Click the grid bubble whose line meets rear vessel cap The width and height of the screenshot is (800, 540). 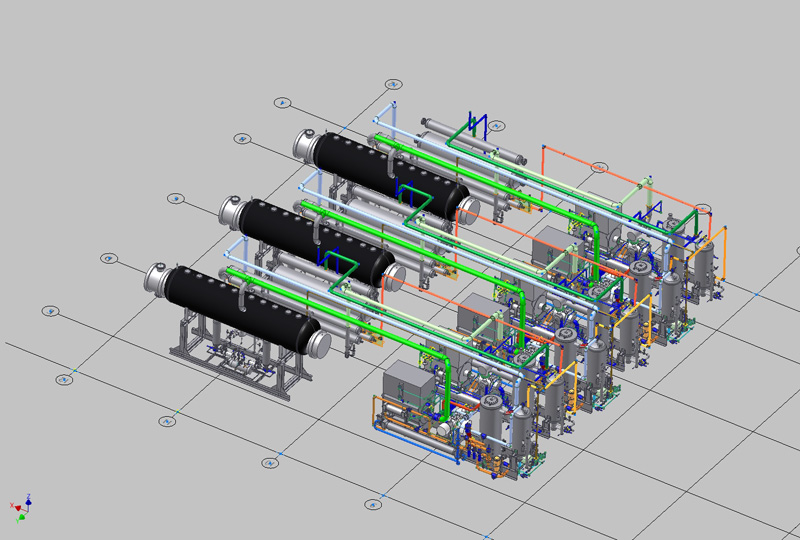242,138
